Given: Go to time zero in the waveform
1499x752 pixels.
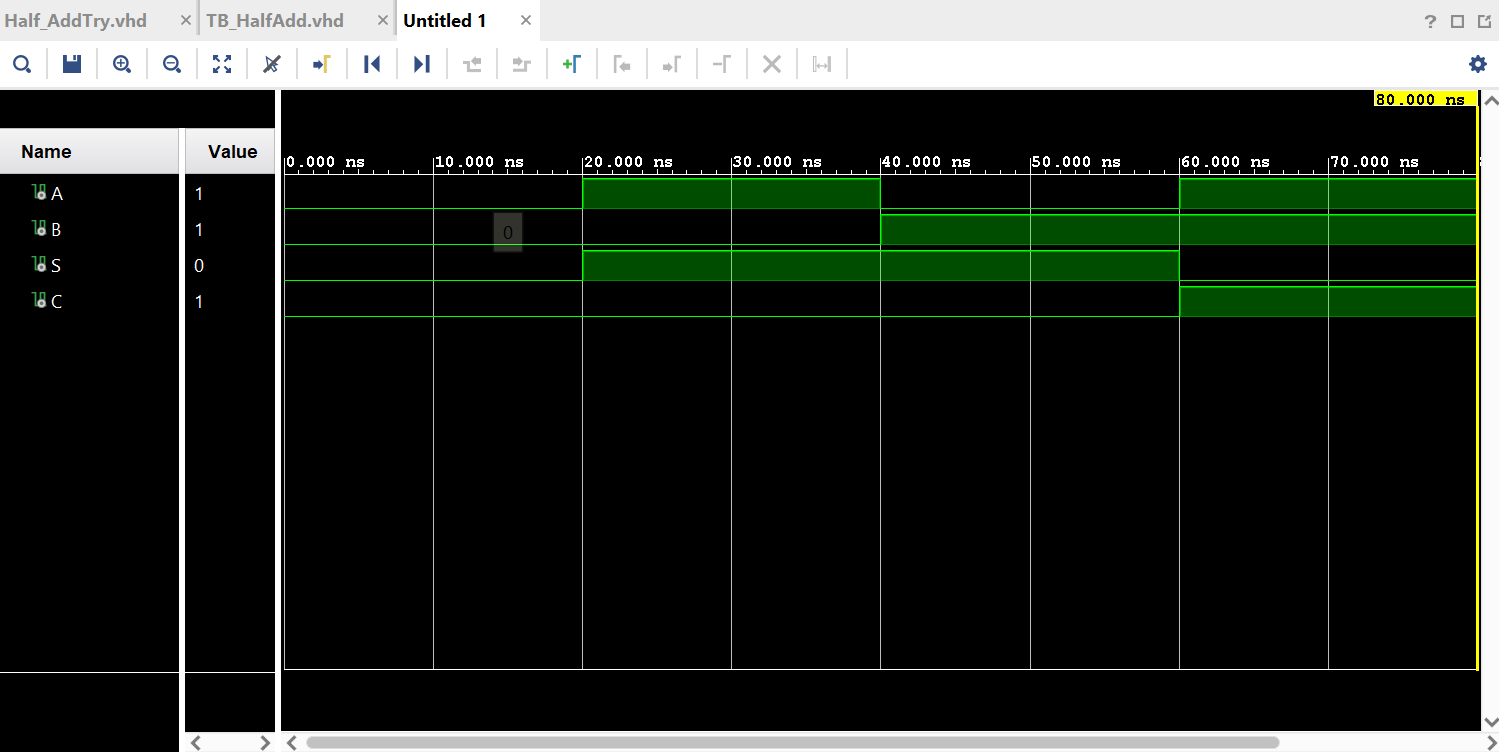Looking at the screenshot, I should [372, 64].
